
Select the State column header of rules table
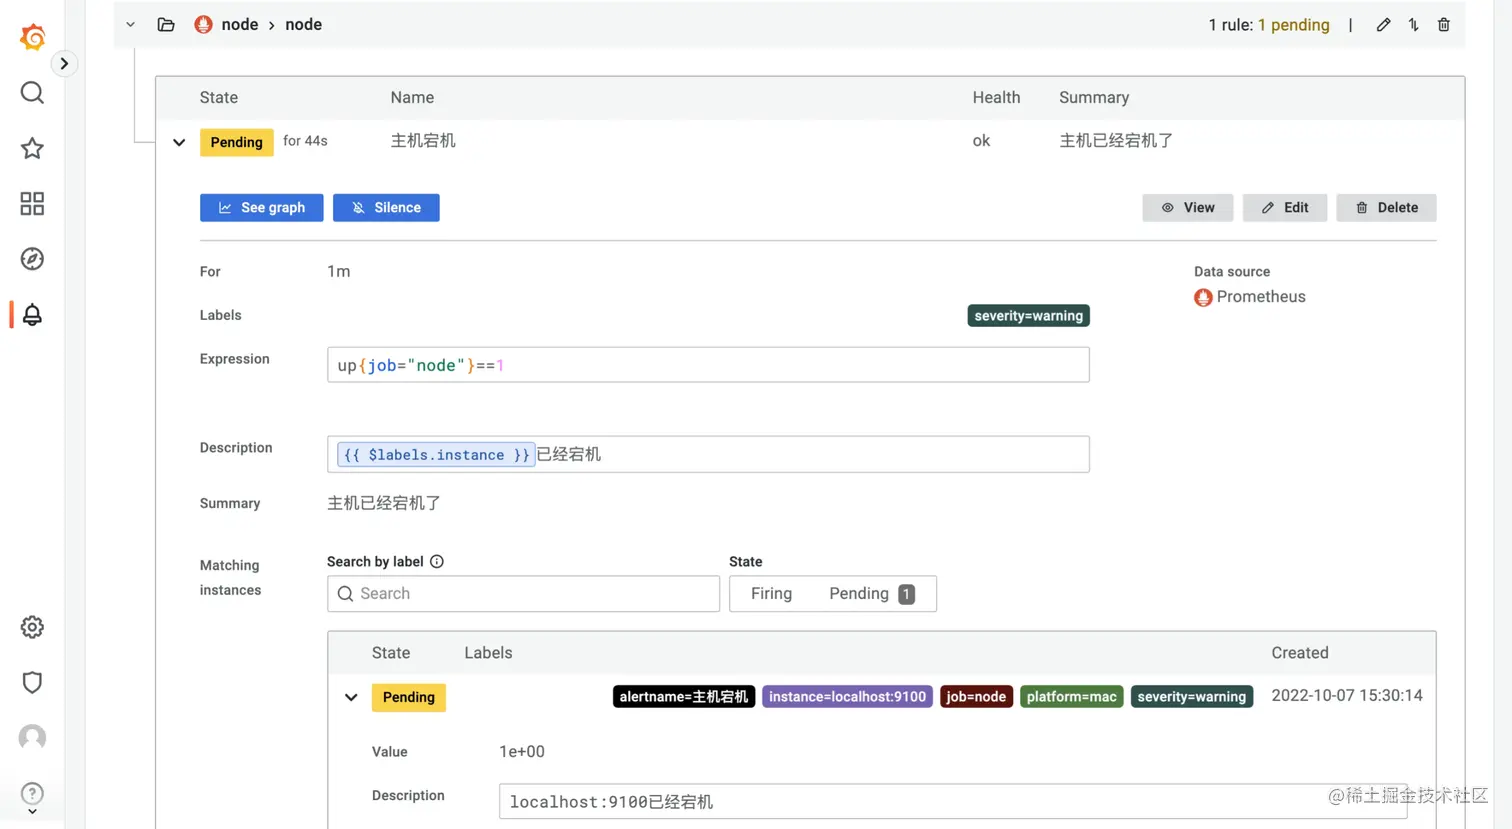click(x=219, y=98)
